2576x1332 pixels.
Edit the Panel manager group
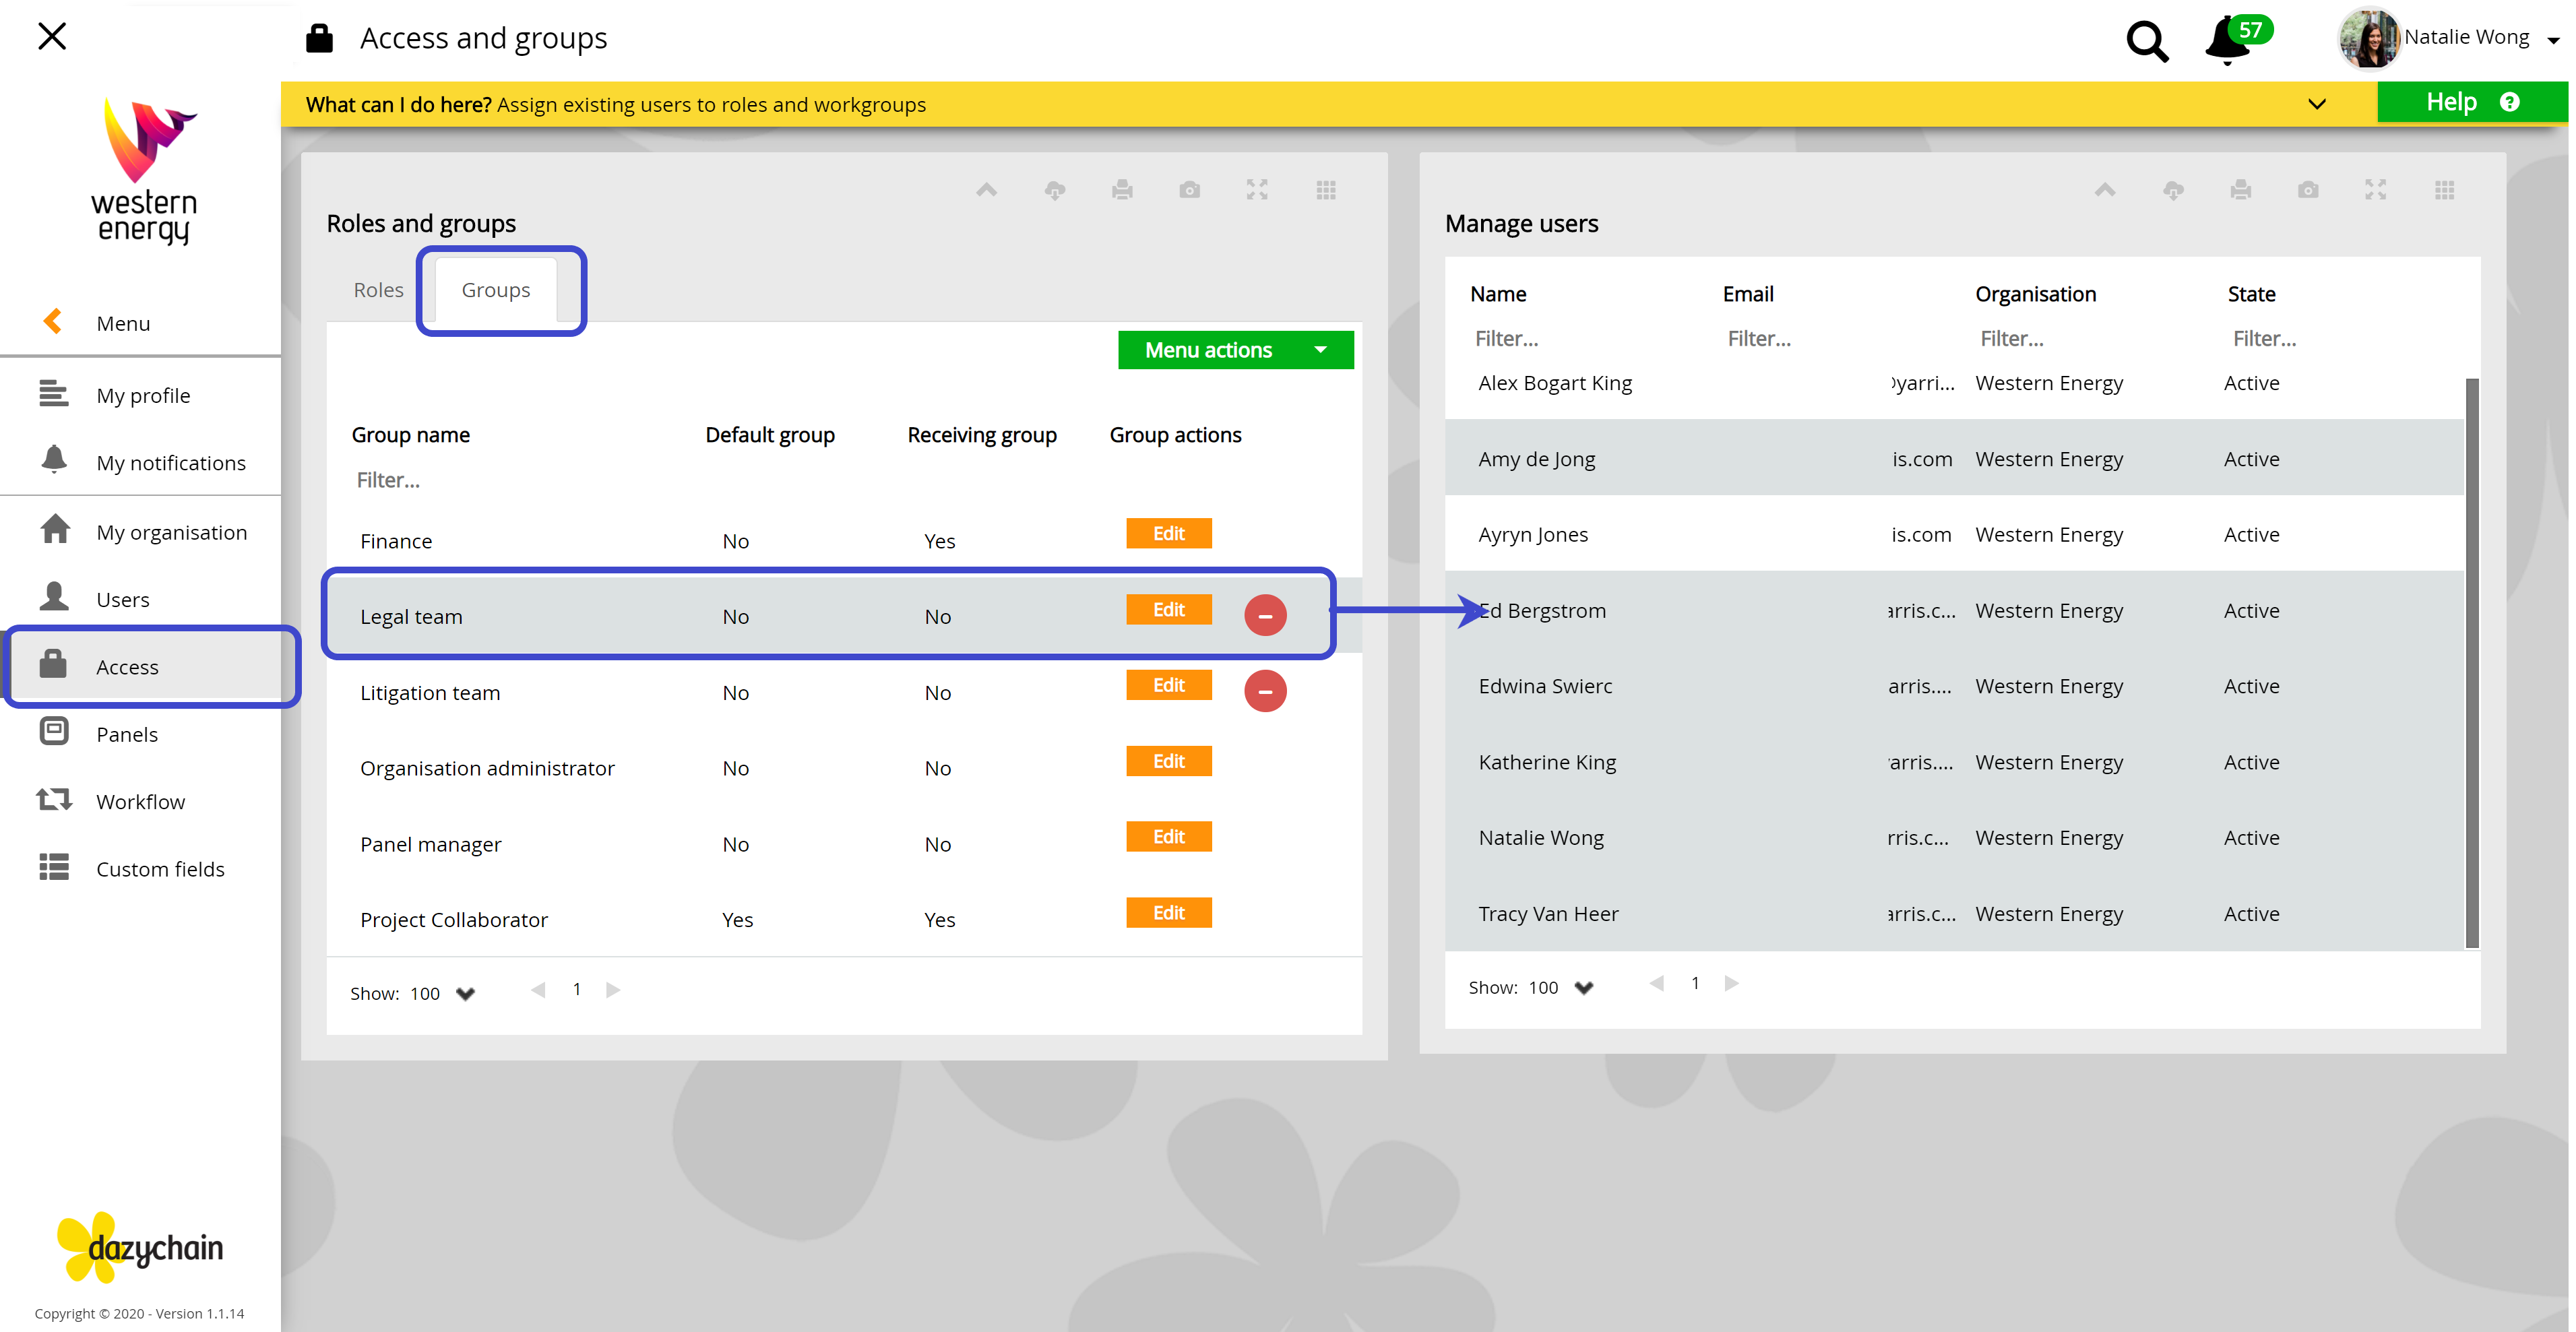coord(1168,836)
